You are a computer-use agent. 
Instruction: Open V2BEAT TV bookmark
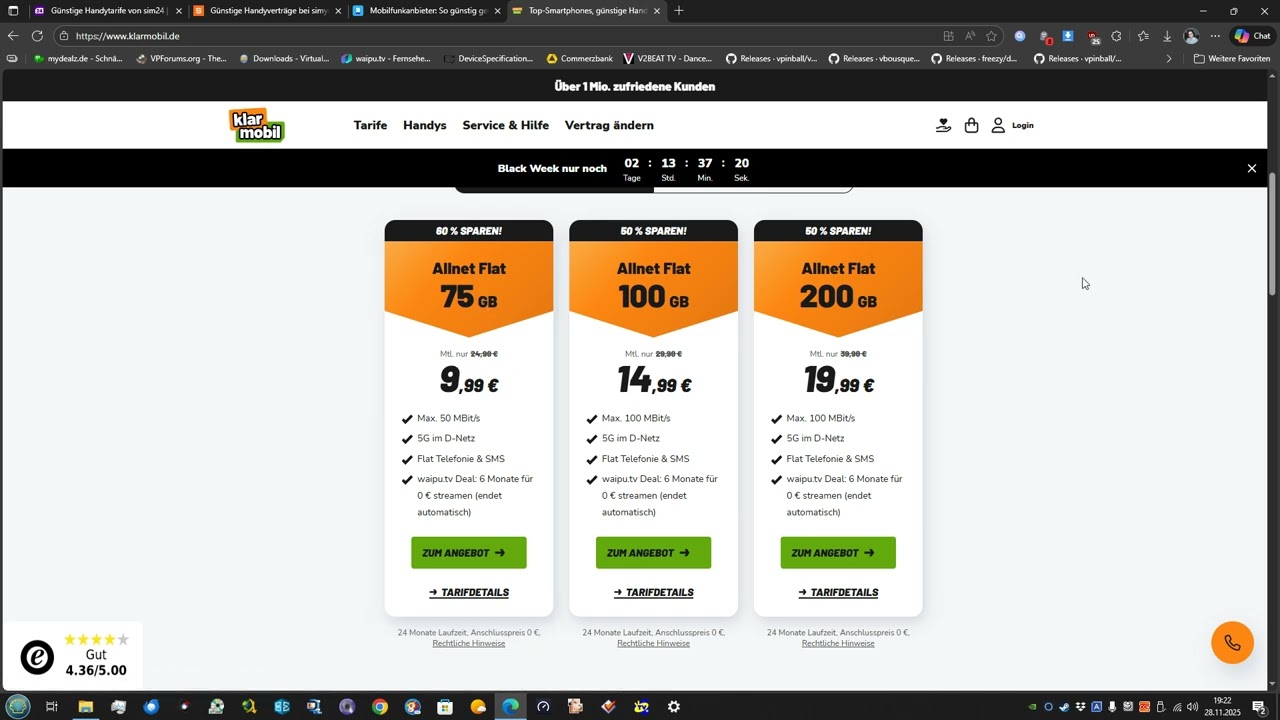[667, 59]
